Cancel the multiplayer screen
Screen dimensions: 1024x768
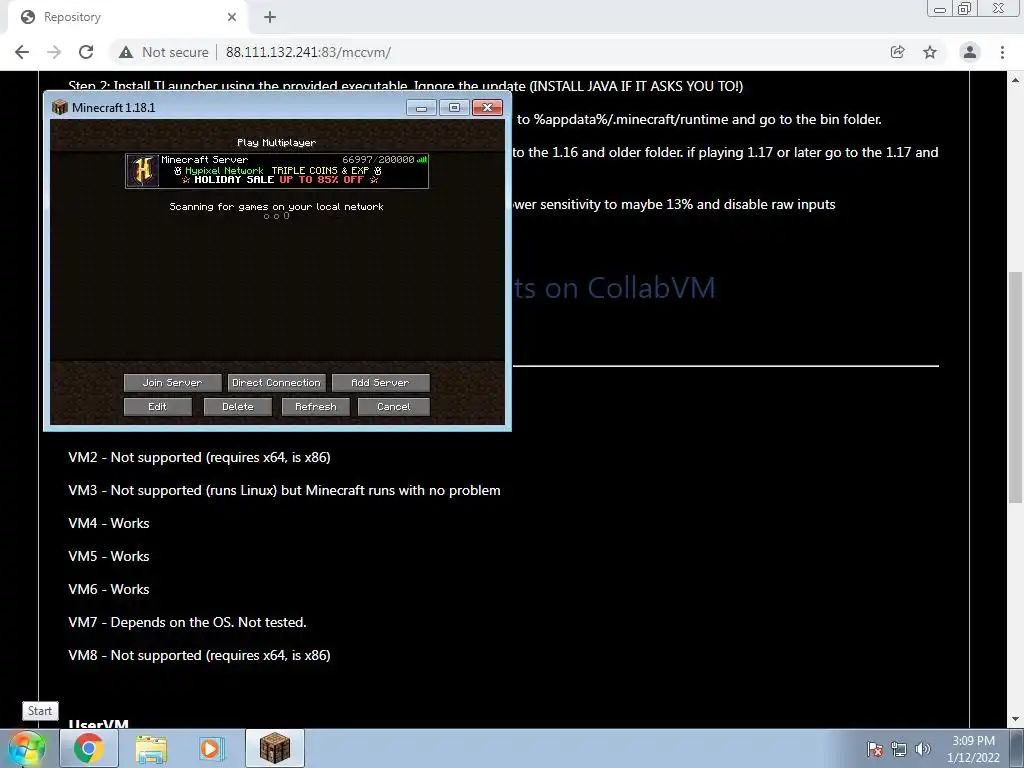(x=394, y=407)
